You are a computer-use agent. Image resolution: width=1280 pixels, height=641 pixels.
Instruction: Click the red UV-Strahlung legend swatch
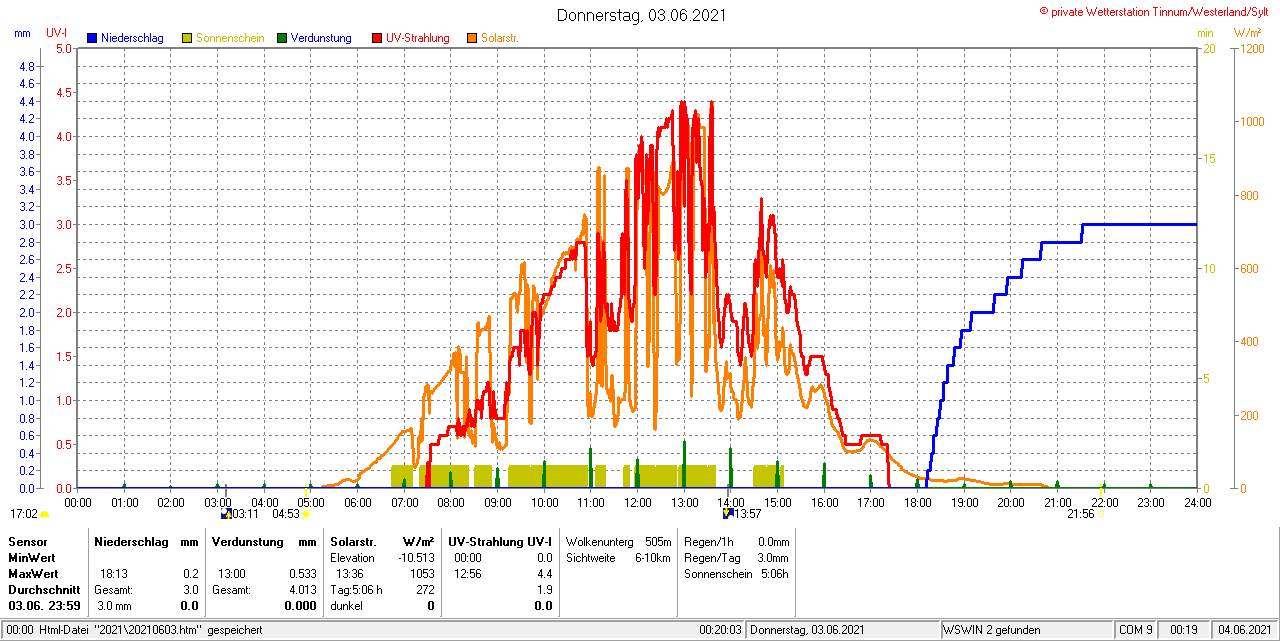(377, 38)
